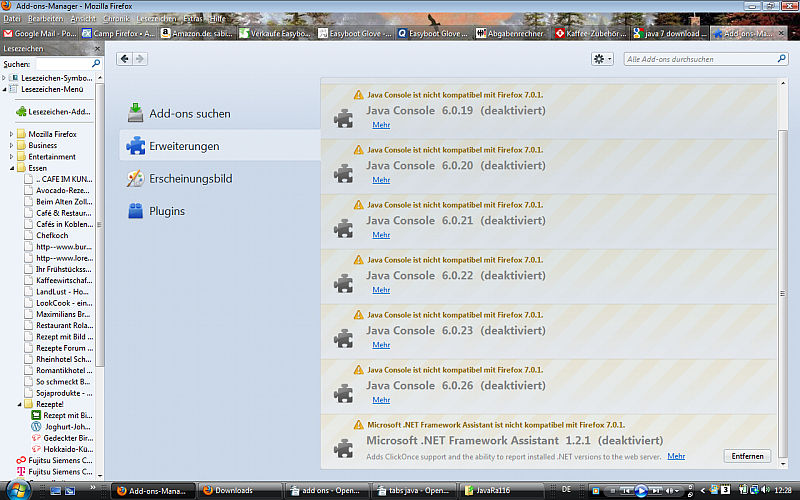The image size is (800, 500).
Task: Expand the Business bookmark folder
Action: point(11,145)
